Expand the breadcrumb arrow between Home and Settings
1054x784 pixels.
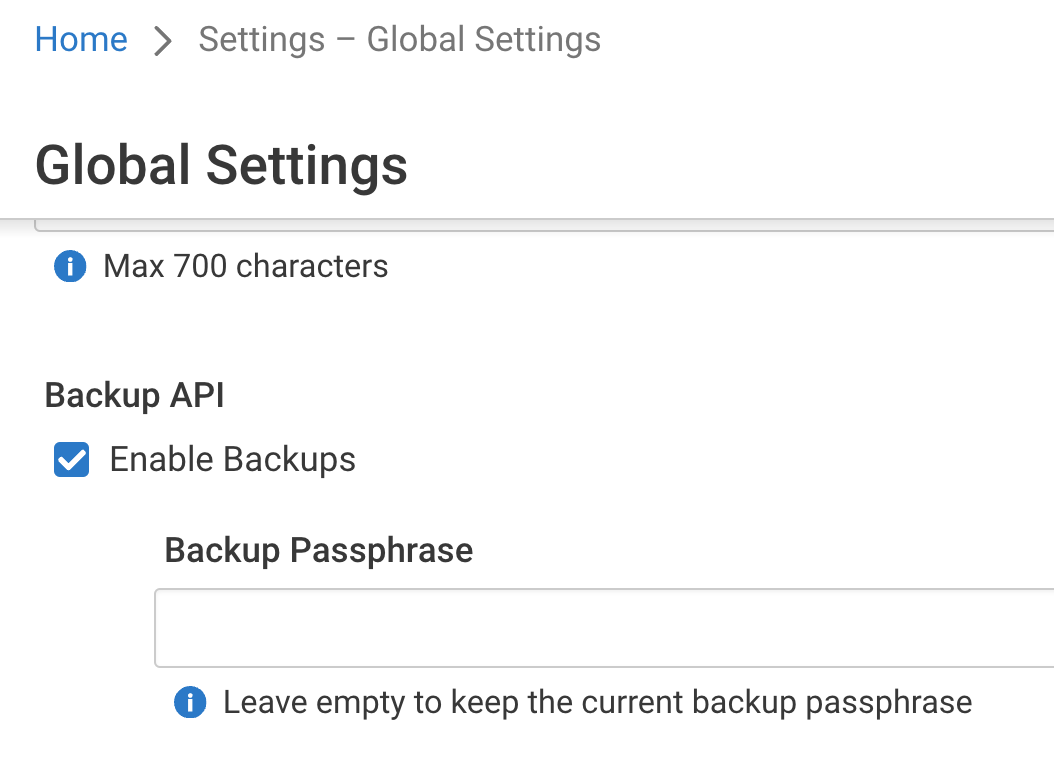point(161,40)
